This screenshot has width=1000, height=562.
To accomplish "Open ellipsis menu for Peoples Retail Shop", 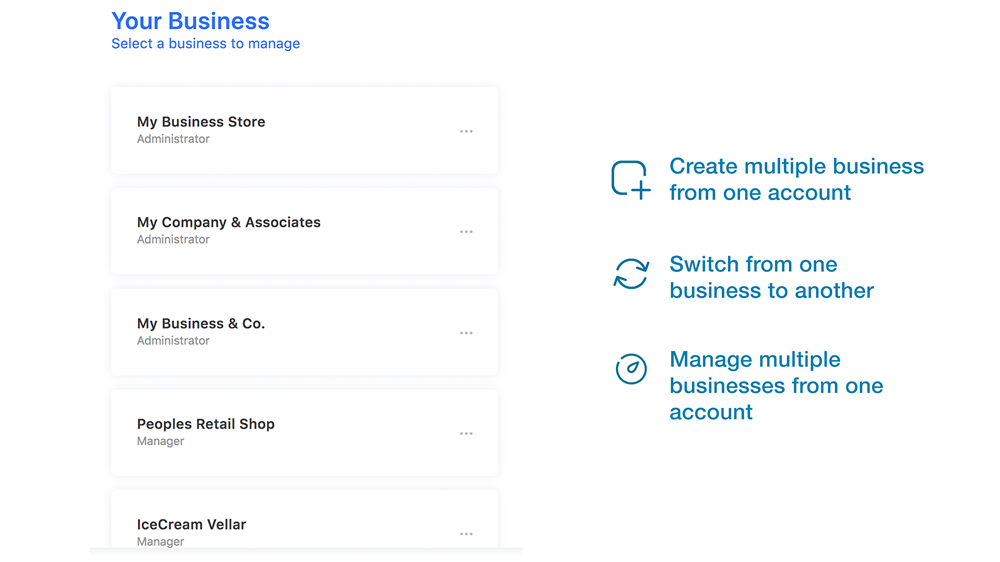I will (466, 434).
